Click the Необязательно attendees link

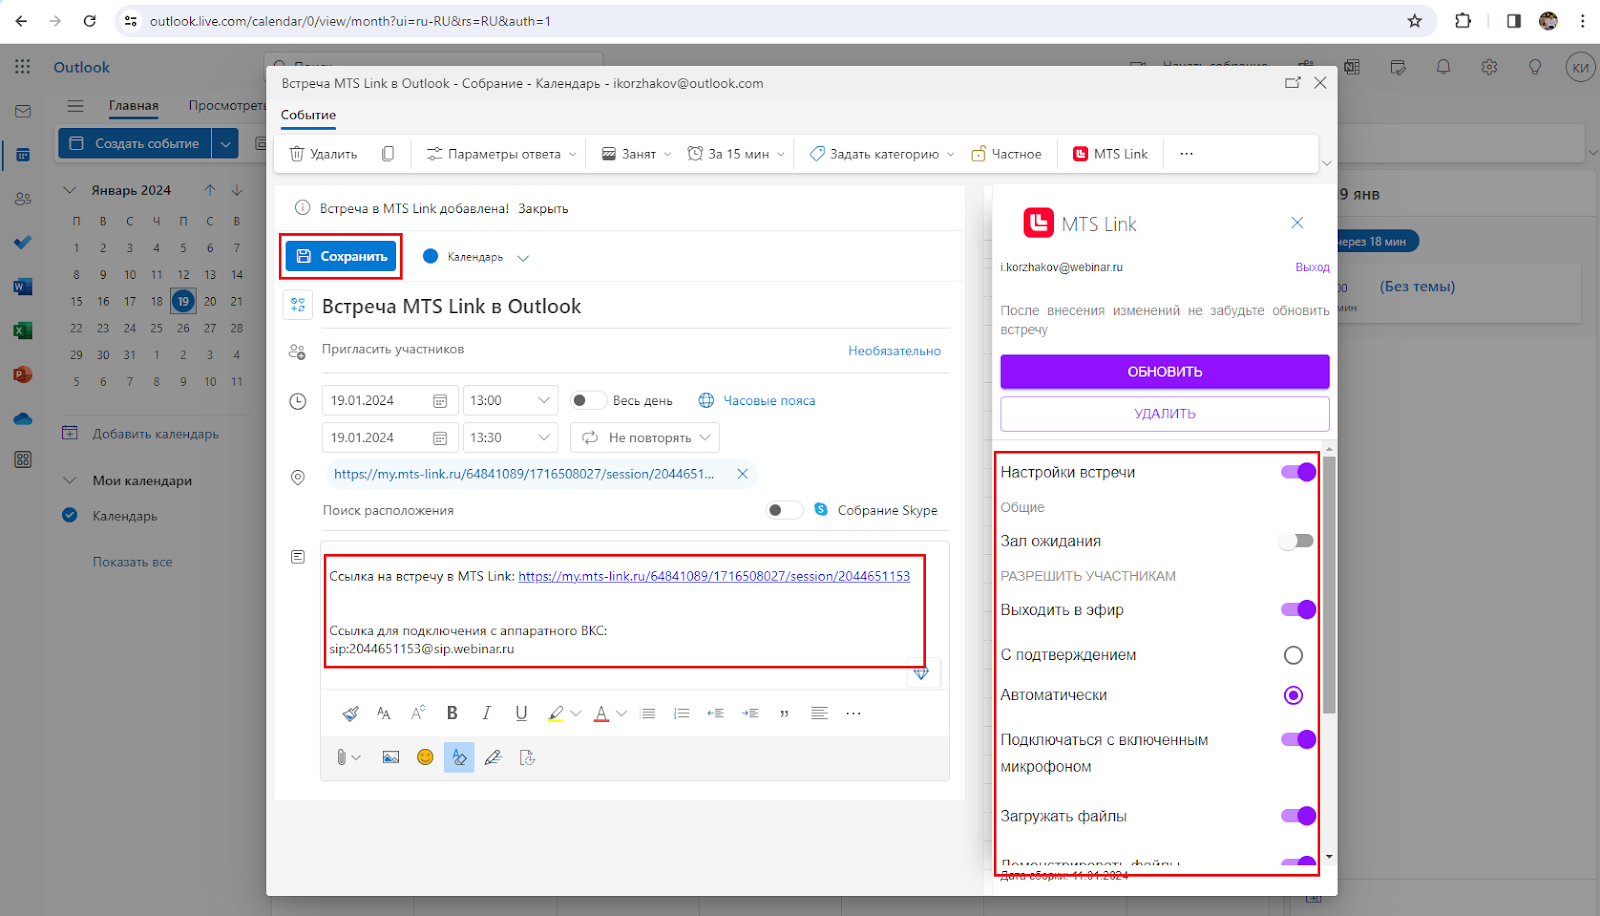[894, 351]
